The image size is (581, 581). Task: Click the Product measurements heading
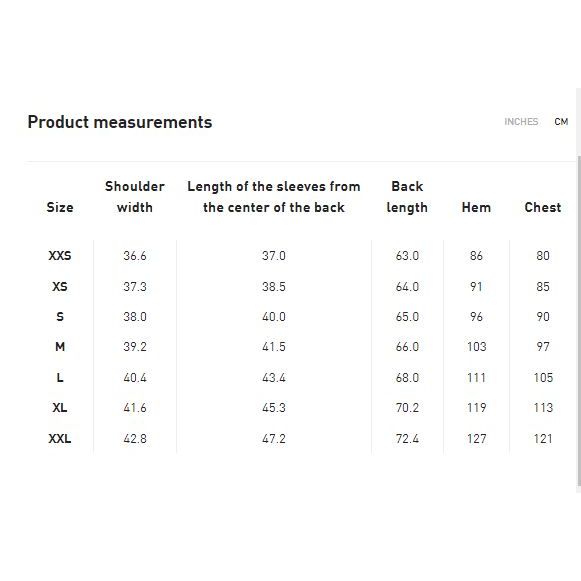120,122
